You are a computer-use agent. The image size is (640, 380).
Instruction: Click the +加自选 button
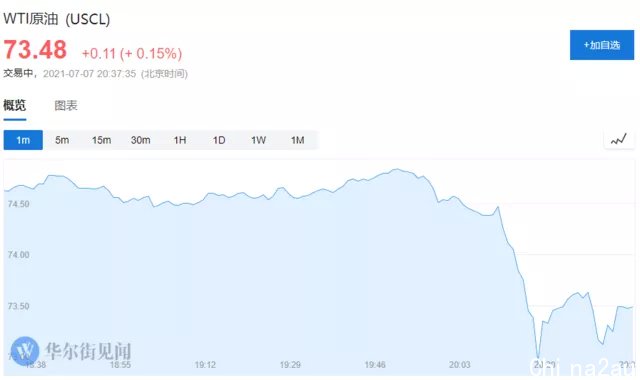click(602, 45)
